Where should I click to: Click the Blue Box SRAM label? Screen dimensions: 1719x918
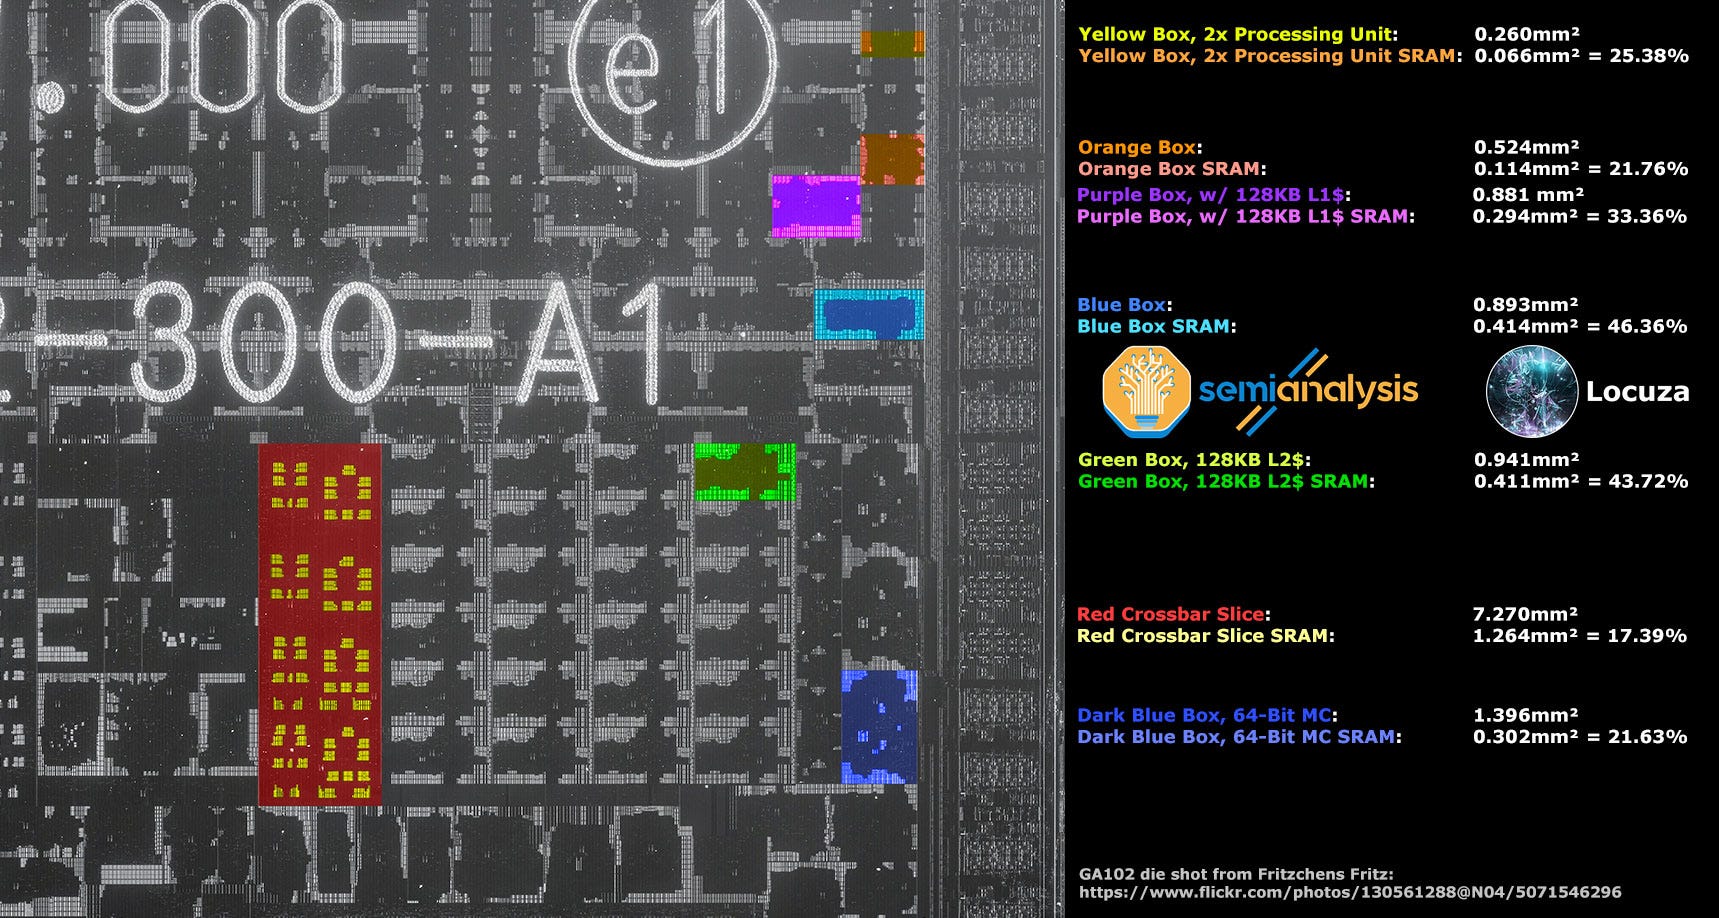click(1156, 324)
